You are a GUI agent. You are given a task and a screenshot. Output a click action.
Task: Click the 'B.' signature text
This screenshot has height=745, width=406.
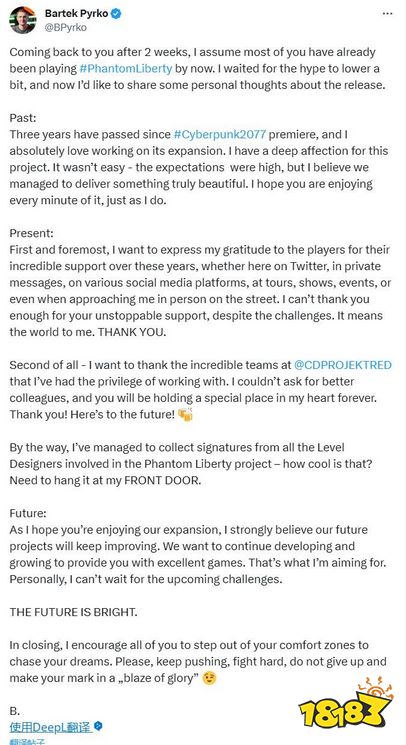pos(14,711)
